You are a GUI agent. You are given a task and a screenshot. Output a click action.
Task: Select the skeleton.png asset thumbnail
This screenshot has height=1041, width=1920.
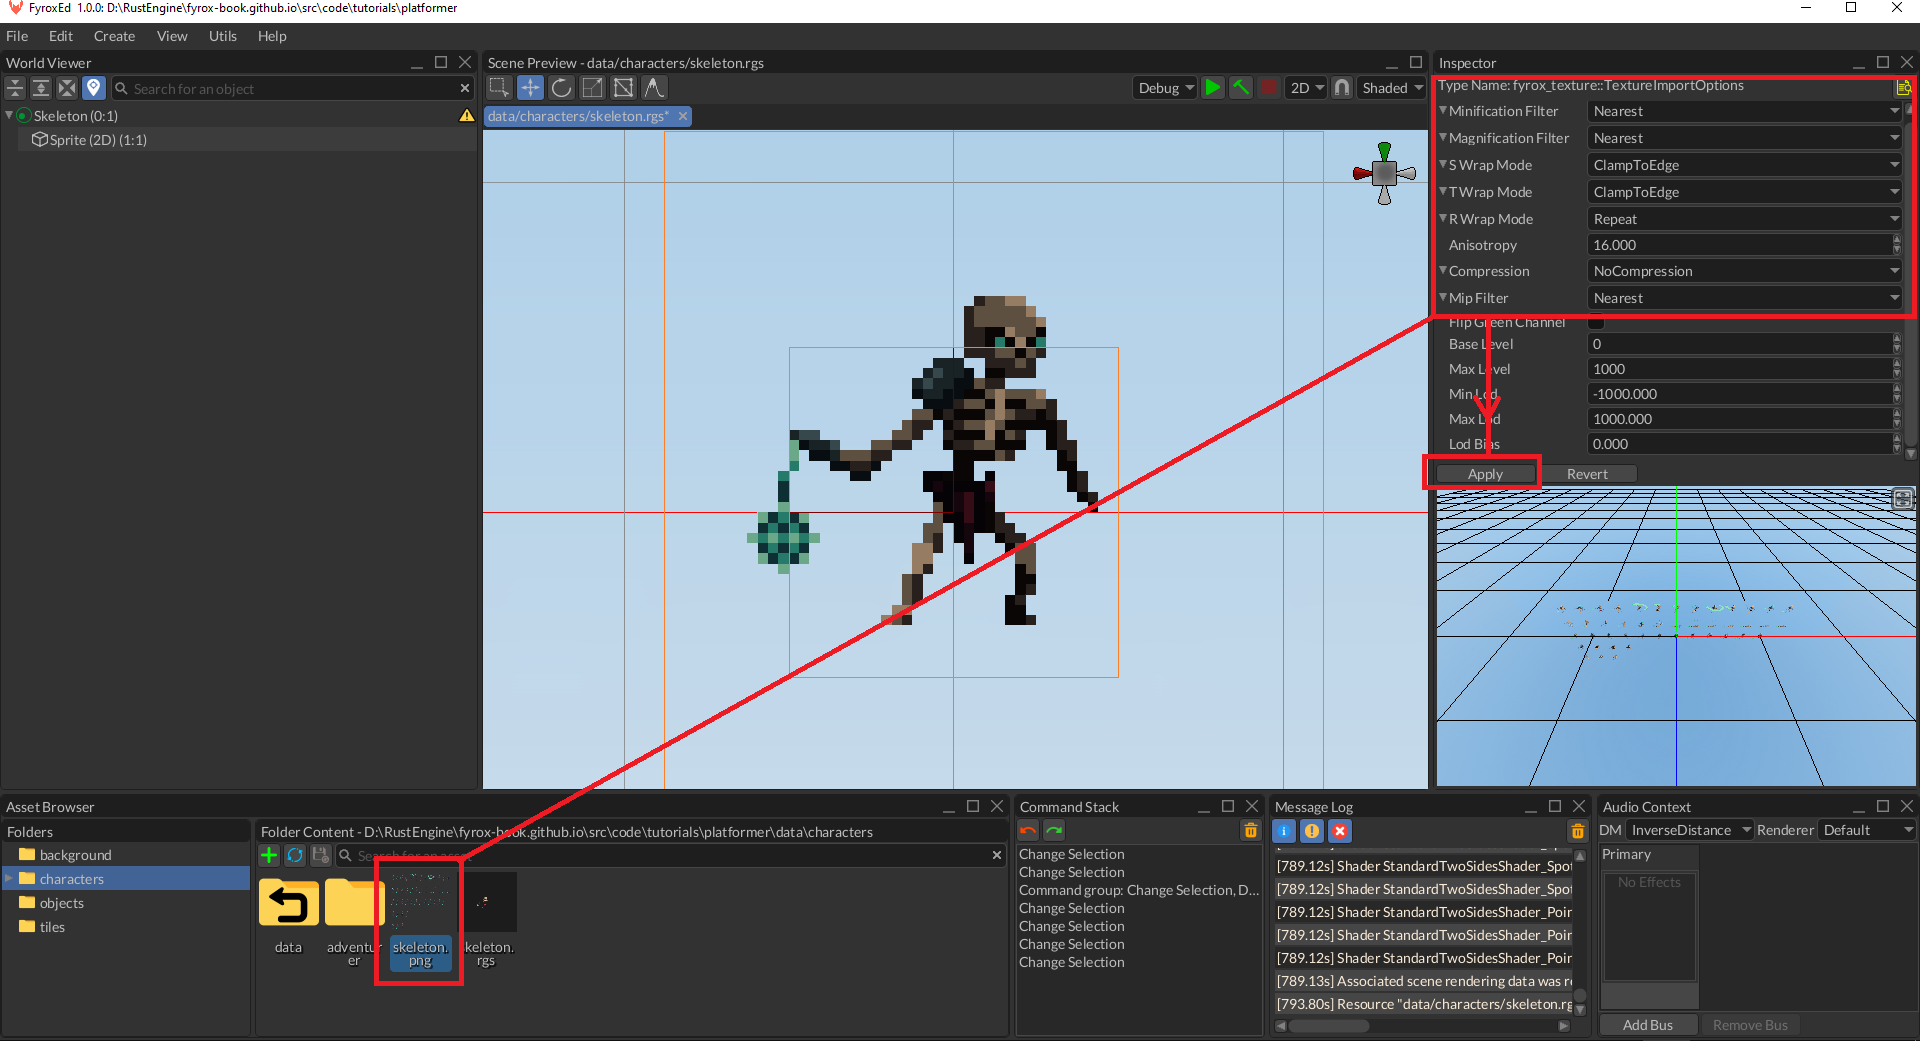point(419,903)
